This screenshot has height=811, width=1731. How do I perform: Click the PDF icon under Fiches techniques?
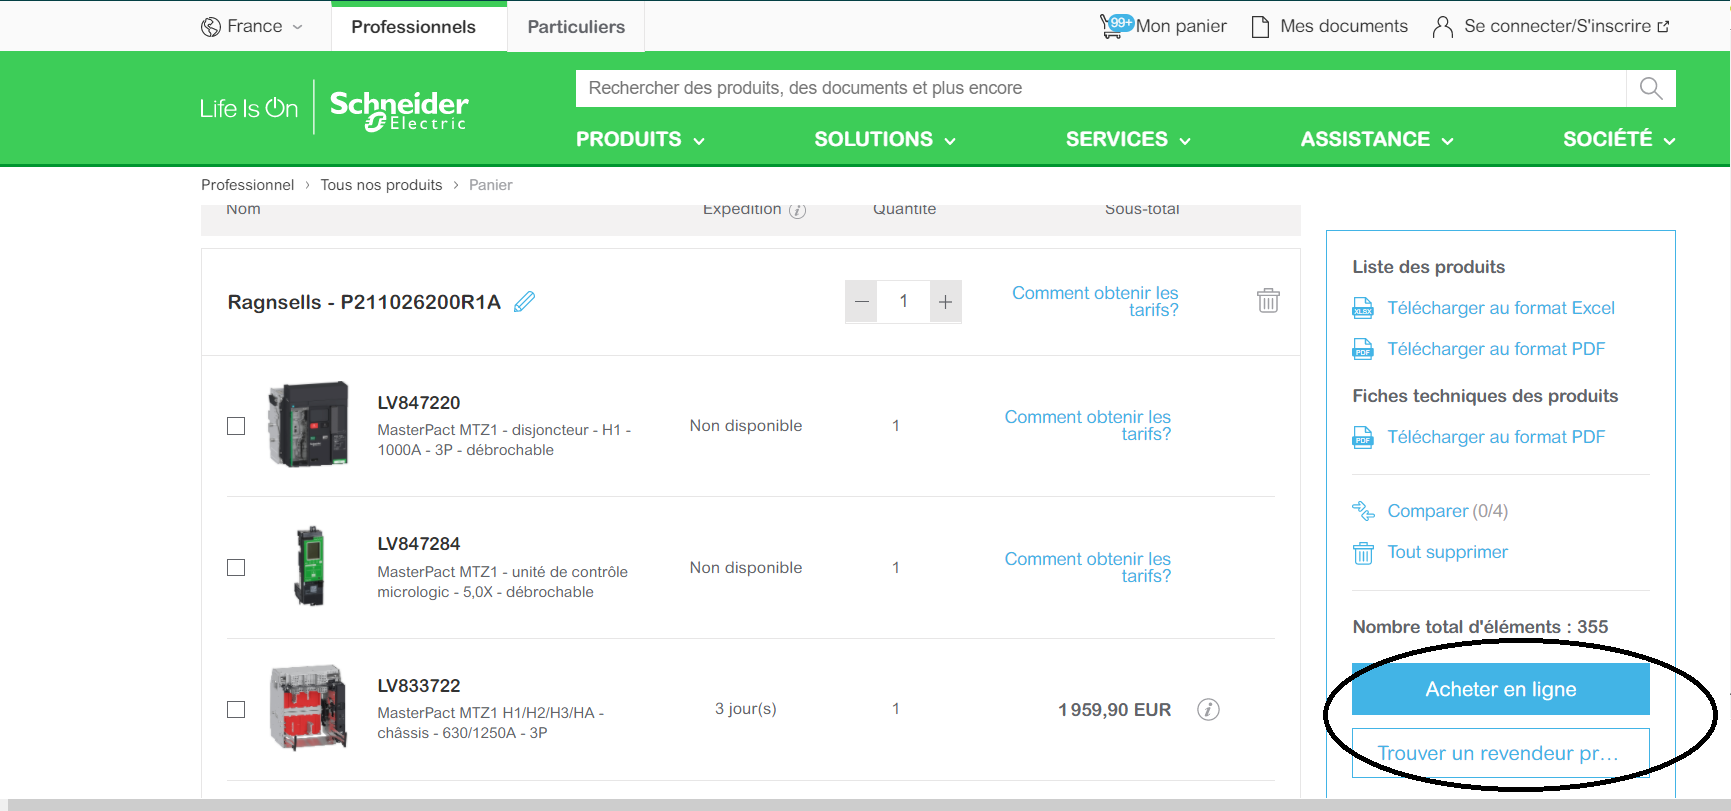click(x=1363, y=437)
